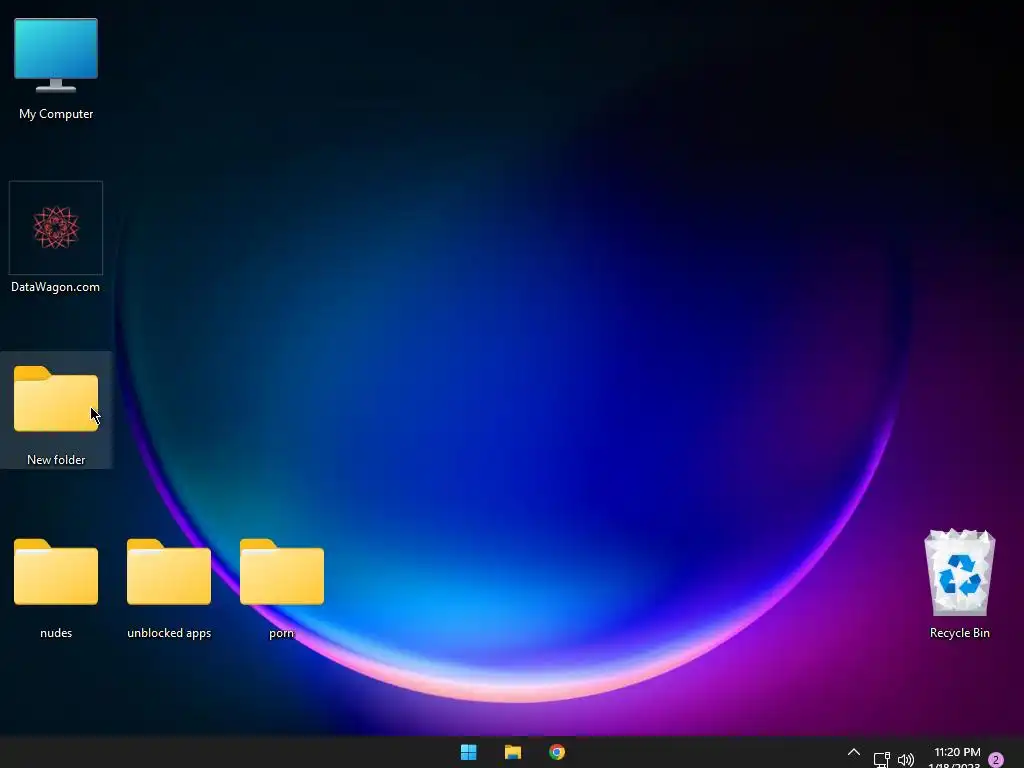Viewport: 1024px width, 768px height.
Task: Open the notification badge showing 2
Action: coord(996,760)
